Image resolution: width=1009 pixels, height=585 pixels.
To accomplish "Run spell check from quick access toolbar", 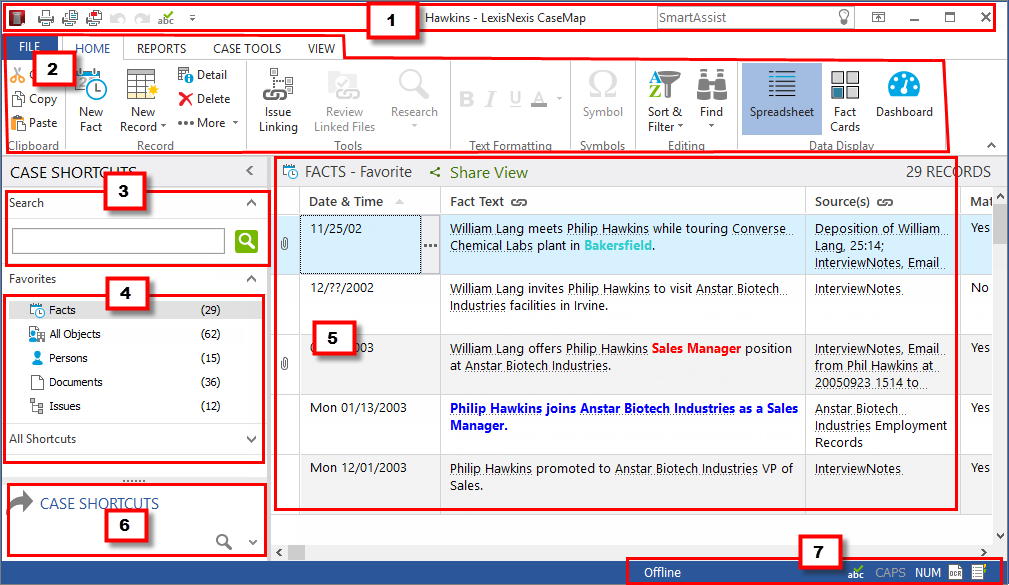I will tap(166, 18).
